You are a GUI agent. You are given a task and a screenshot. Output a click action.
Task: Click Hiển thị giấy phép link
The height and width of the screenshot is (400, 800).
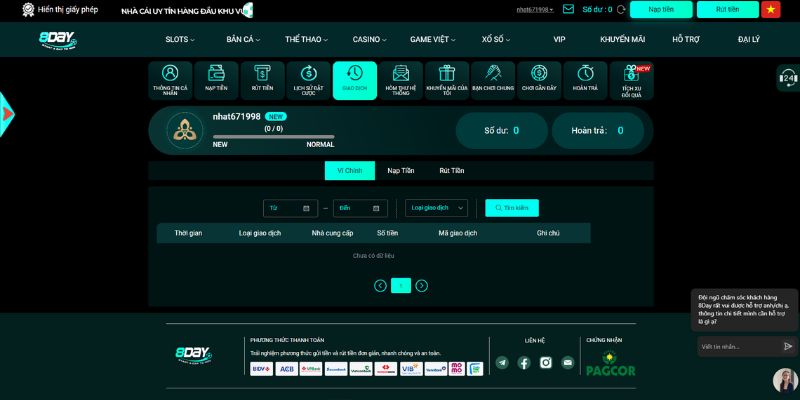(x=68, y=10)
